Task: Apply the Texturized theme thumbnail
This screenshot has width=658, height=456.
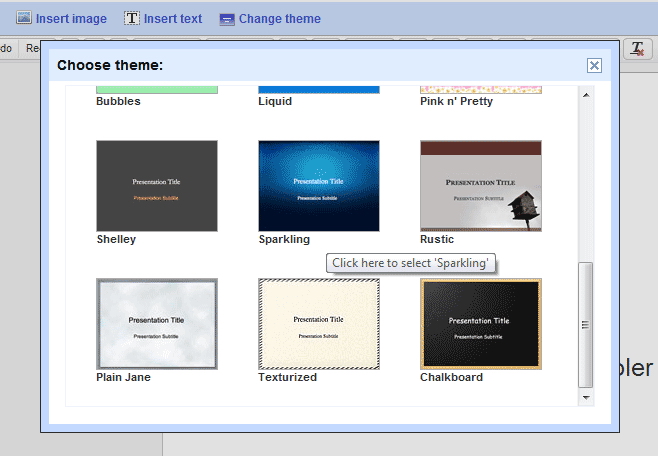Action: (x=318, y=324)
